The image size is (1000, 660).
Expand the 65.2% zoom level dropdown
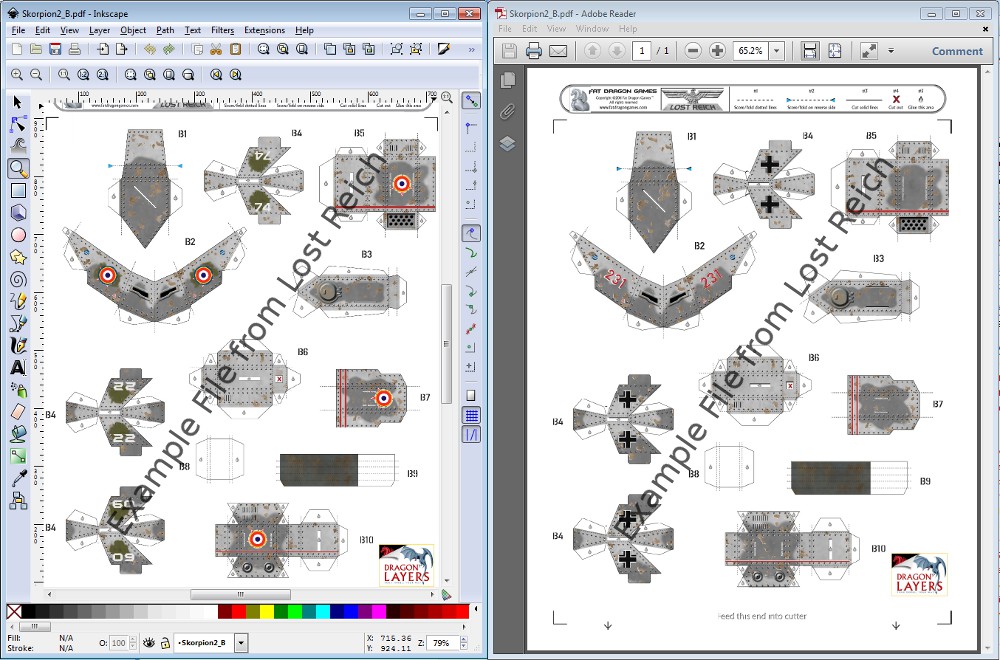pyautogui.click(x=777, y=51)
